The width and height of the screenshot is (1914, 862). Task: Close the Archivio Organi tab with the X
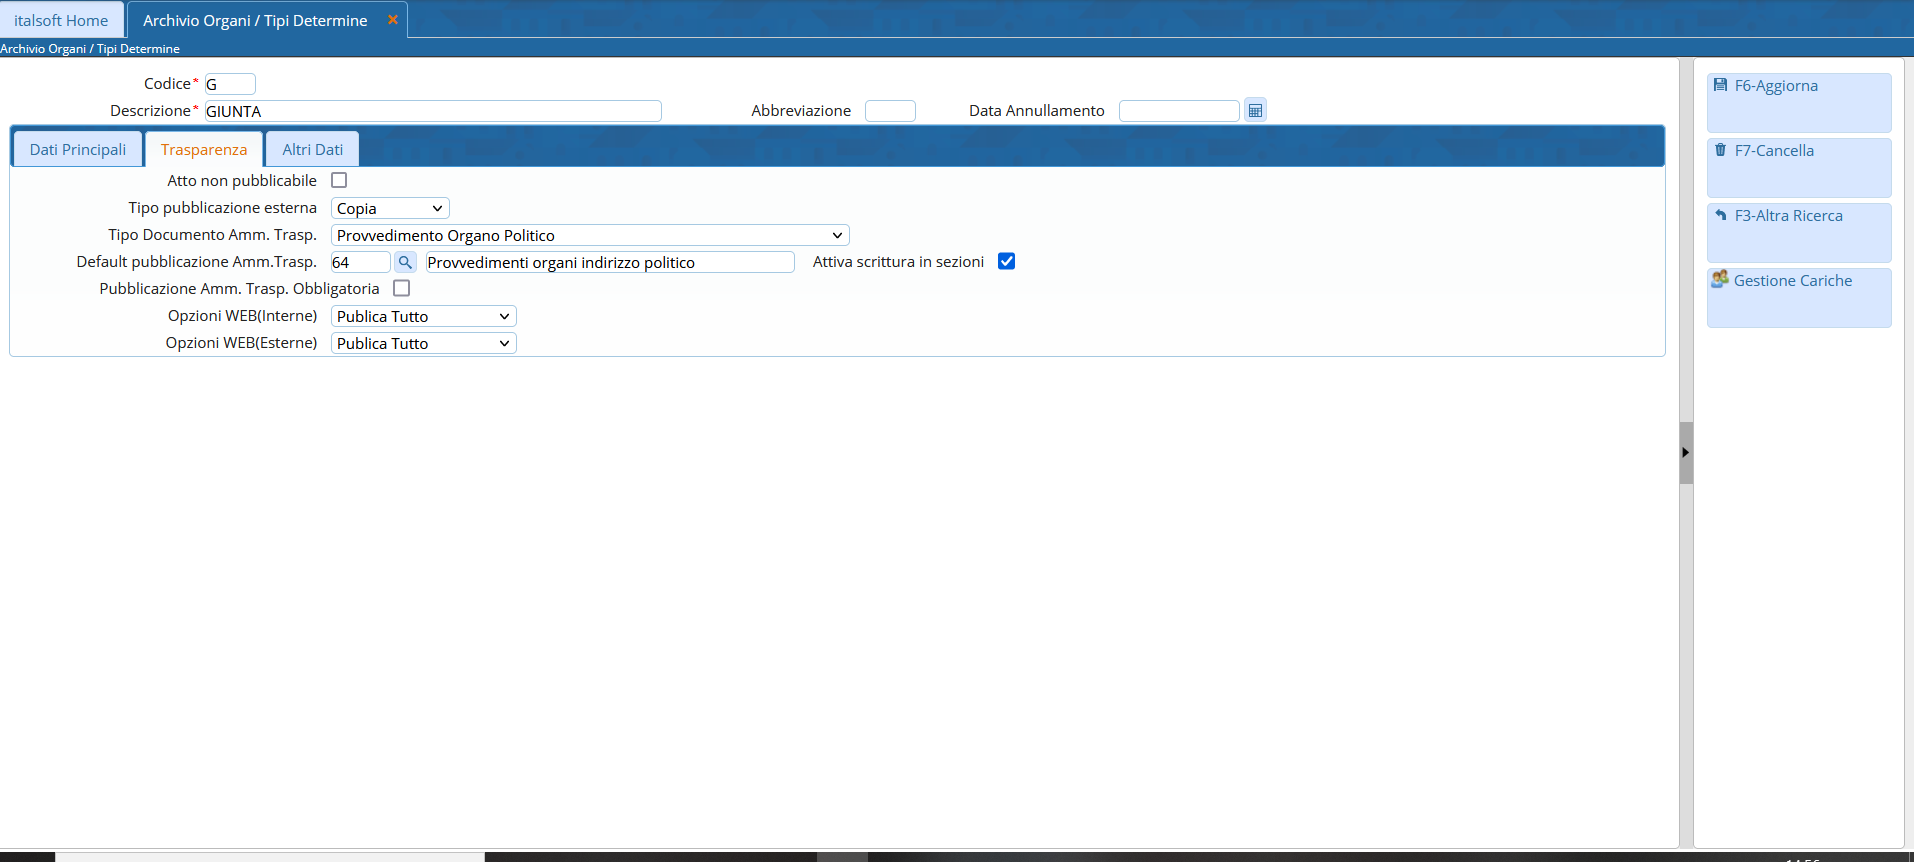click(x=393, y=20)
